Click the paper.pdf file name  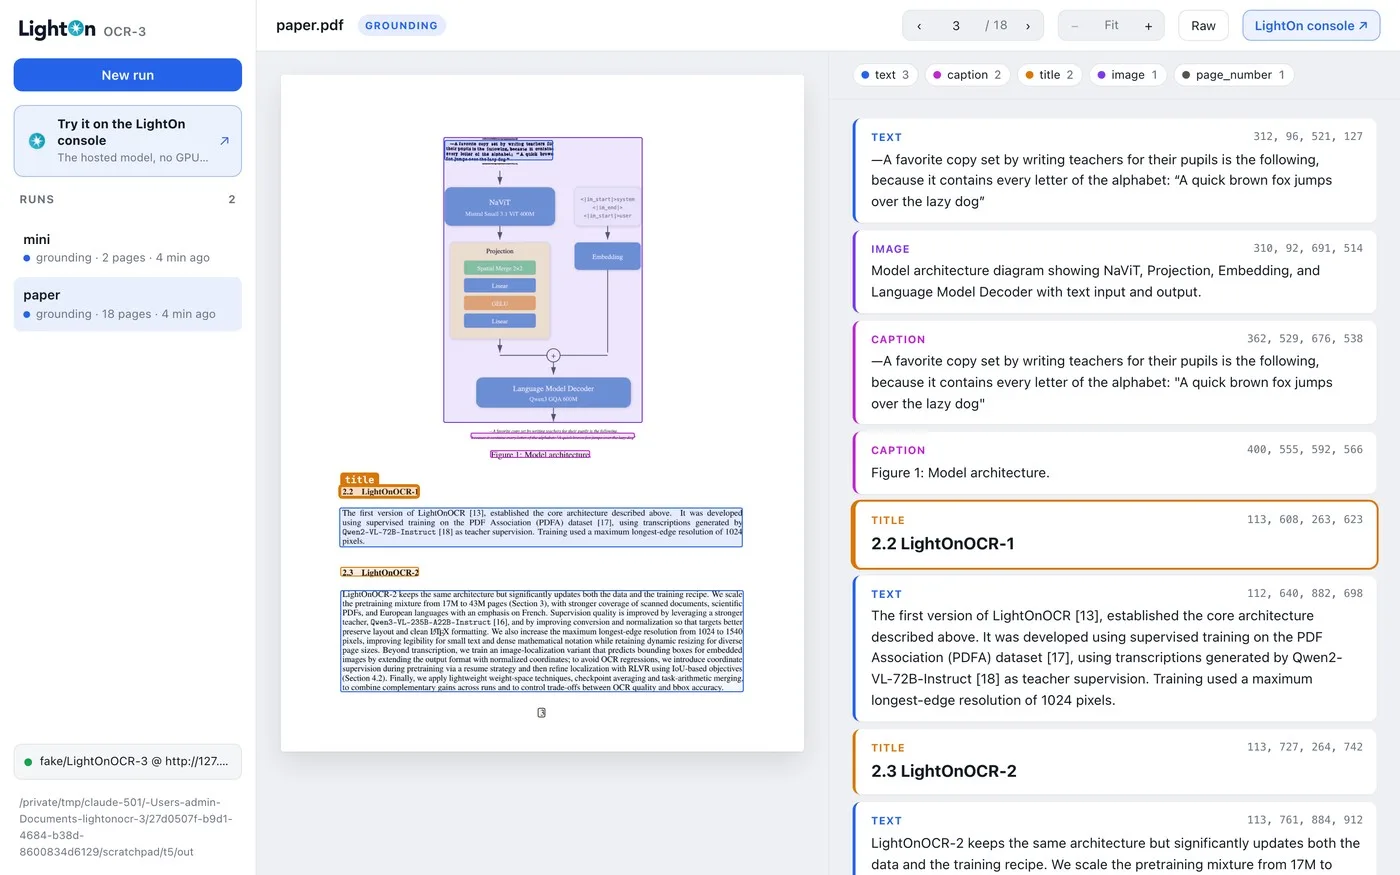click(310, 26)
